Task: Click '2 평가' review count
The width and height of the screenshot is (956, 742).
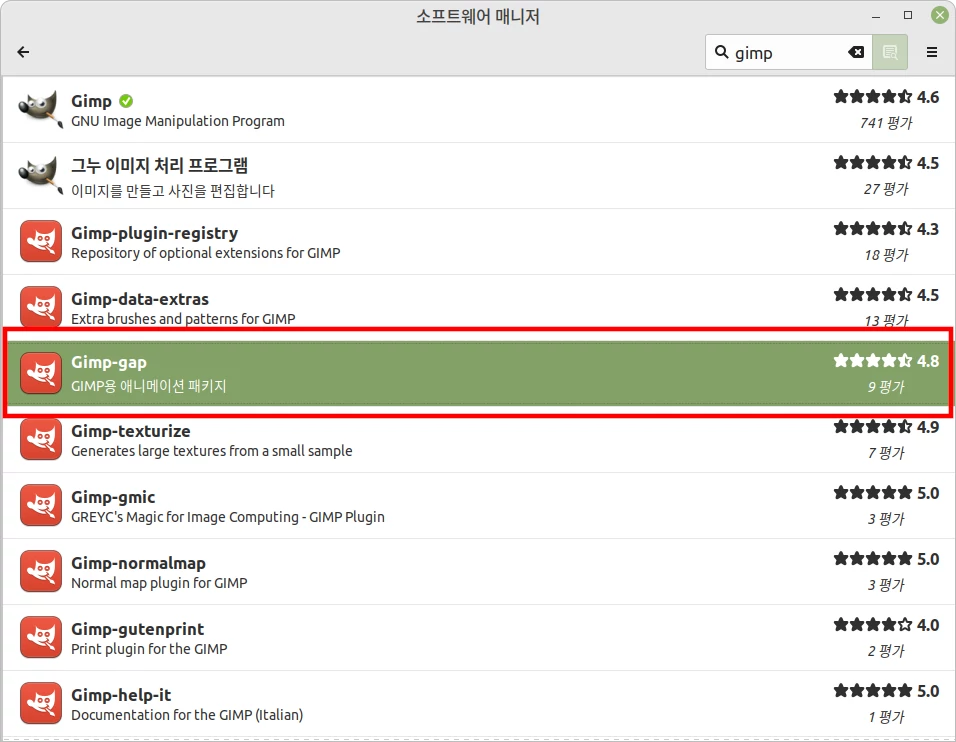Action: pyautogui.click(x=886, y=651)
